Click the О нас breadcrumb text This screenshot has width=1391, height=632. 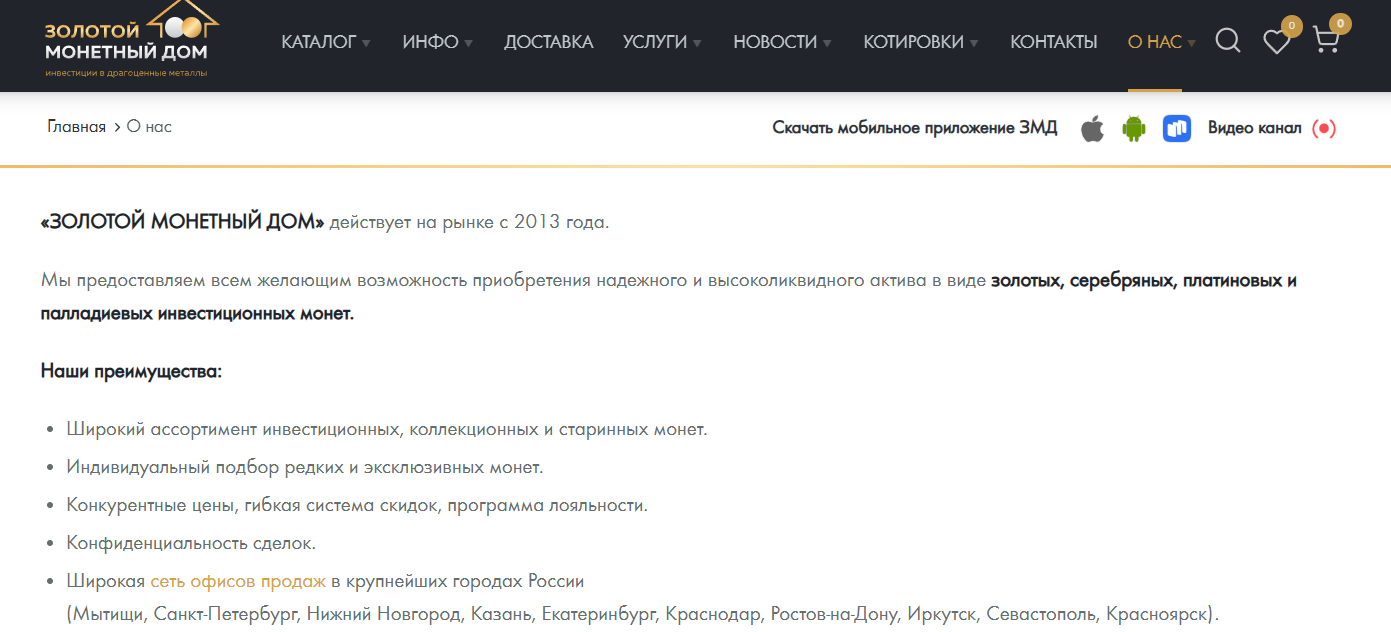coord(149,127)
